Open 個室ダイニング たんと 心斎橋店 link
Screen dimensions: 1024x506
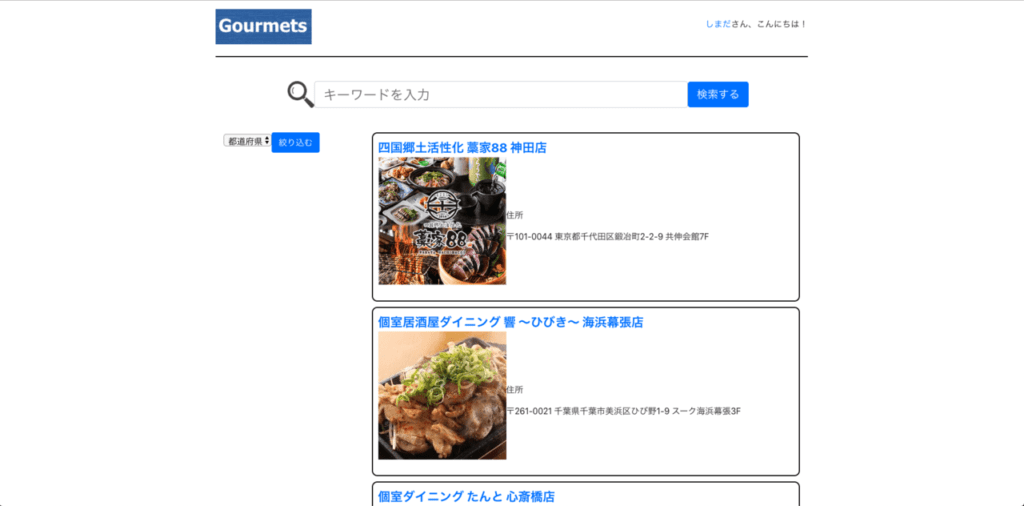466,497
